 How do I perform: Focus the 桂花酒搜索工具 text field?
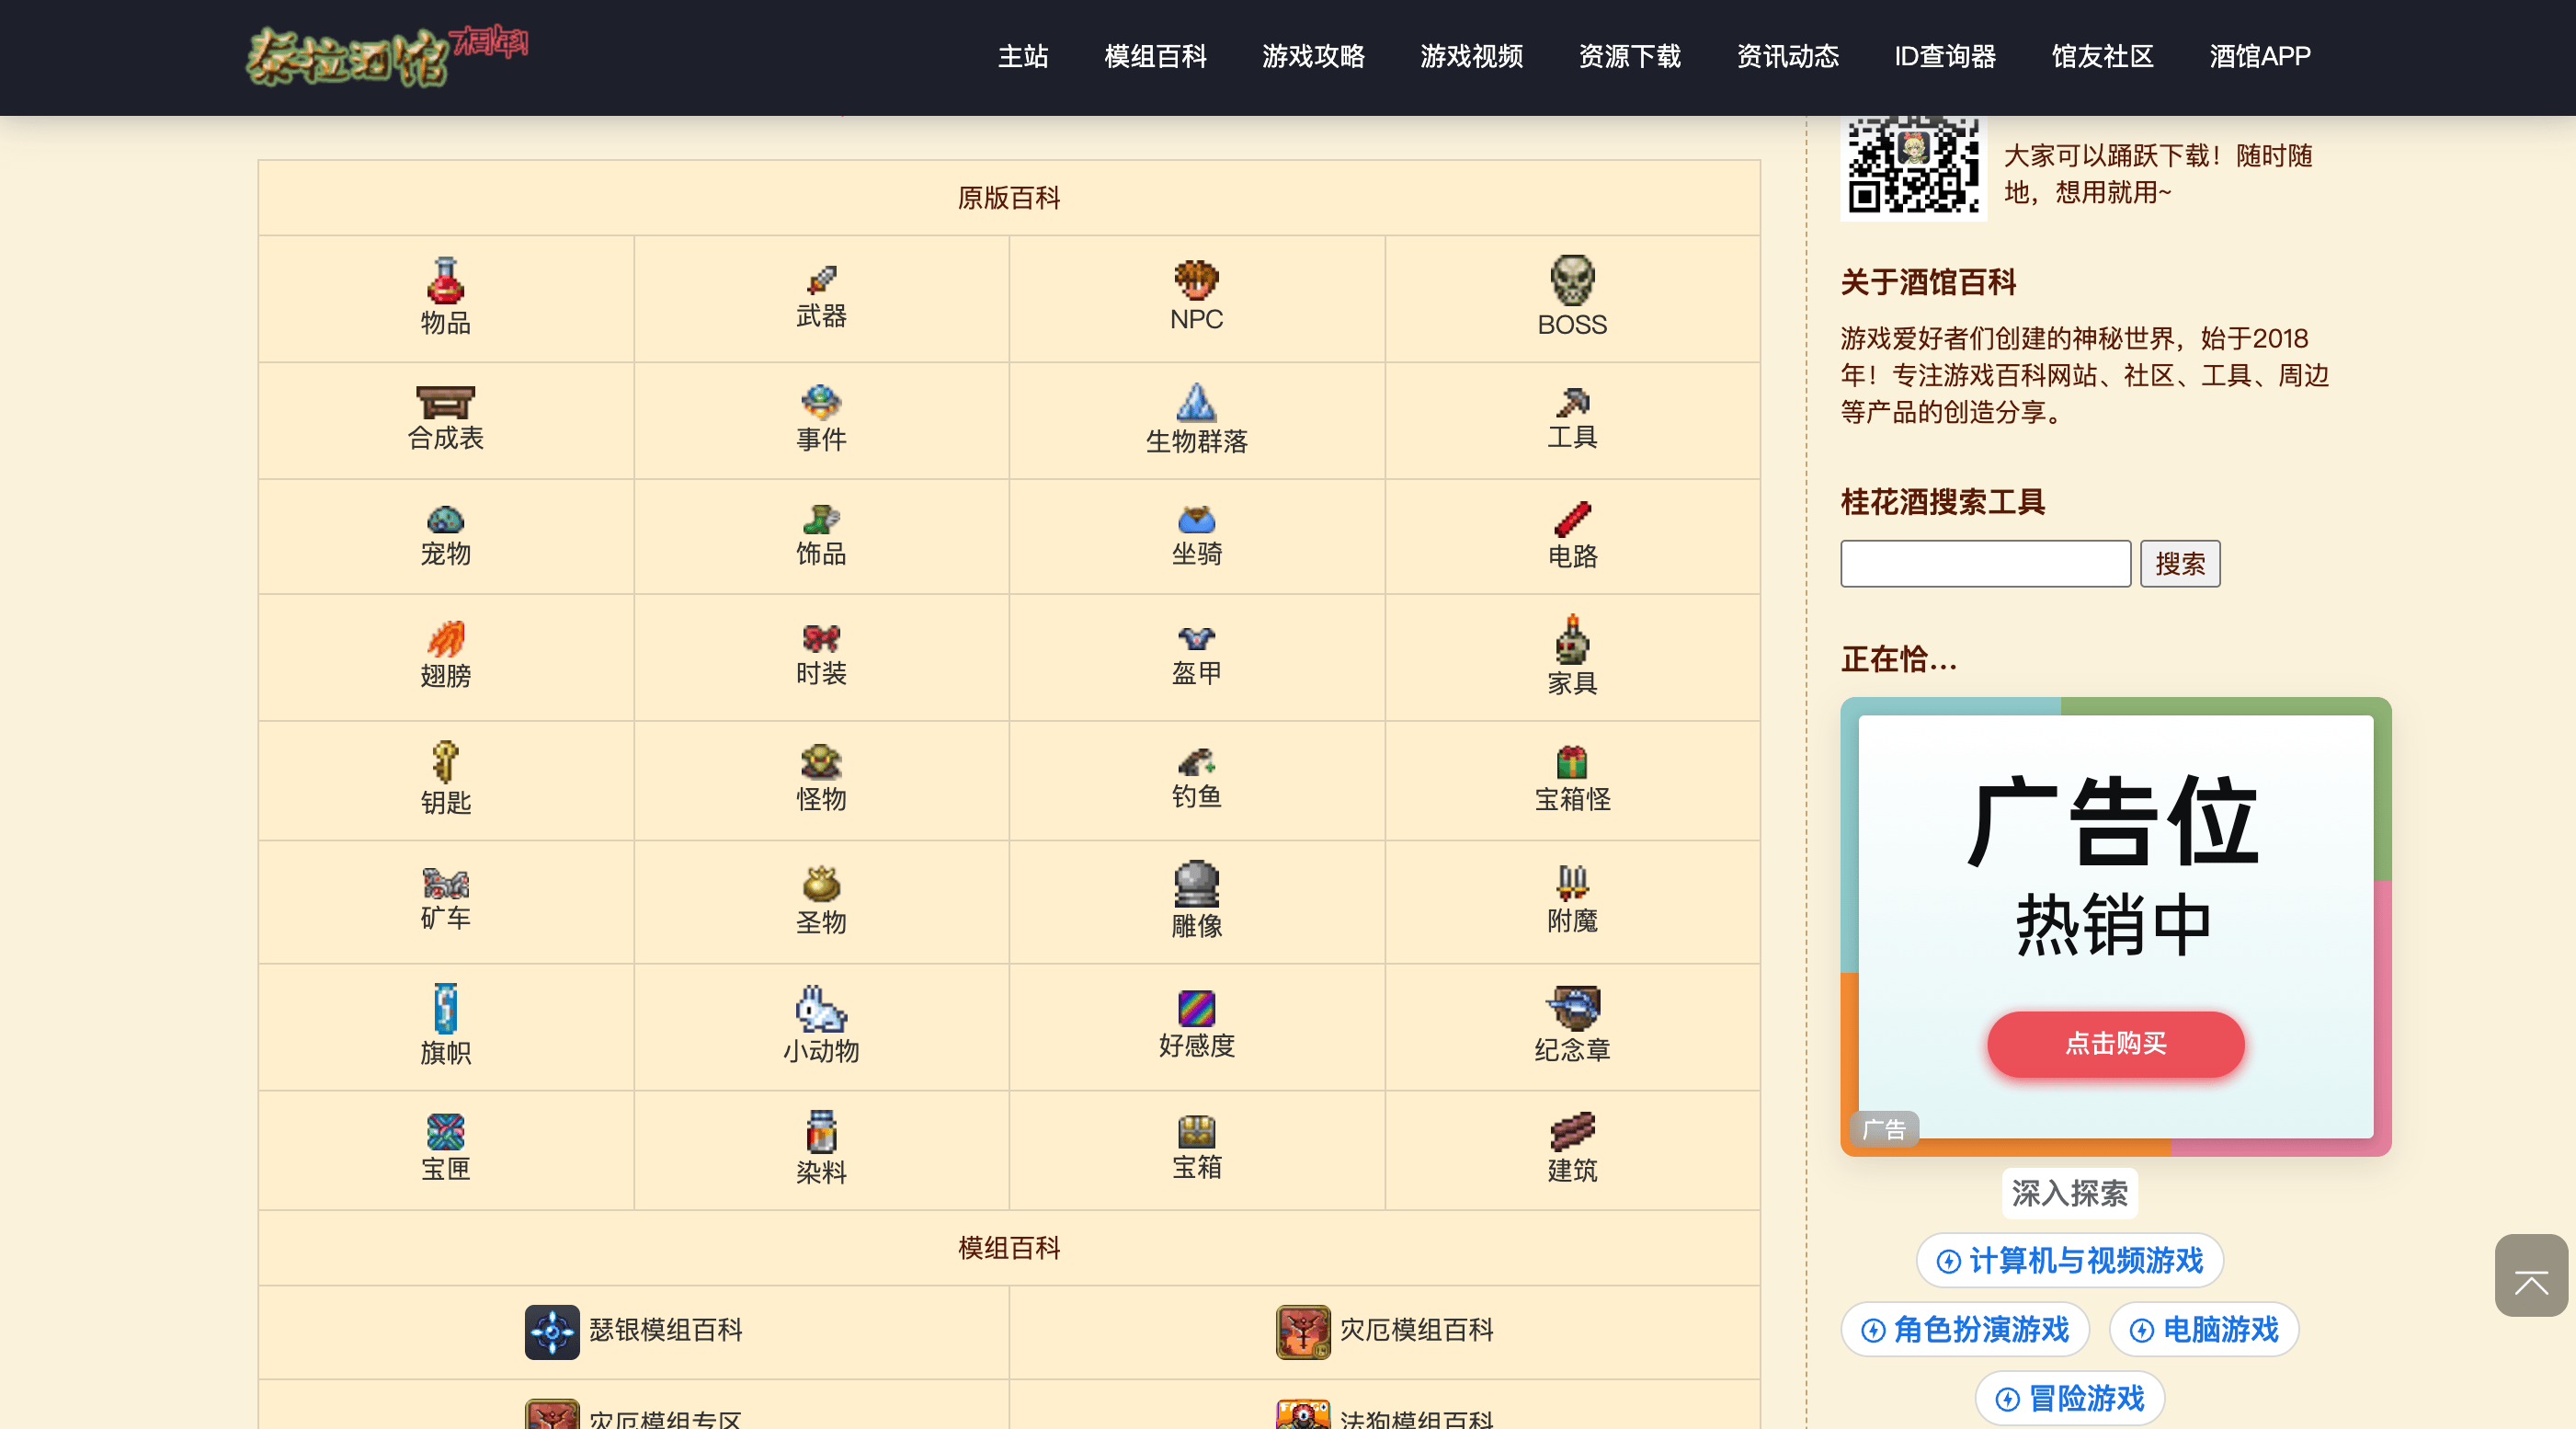pos(1985,564)
